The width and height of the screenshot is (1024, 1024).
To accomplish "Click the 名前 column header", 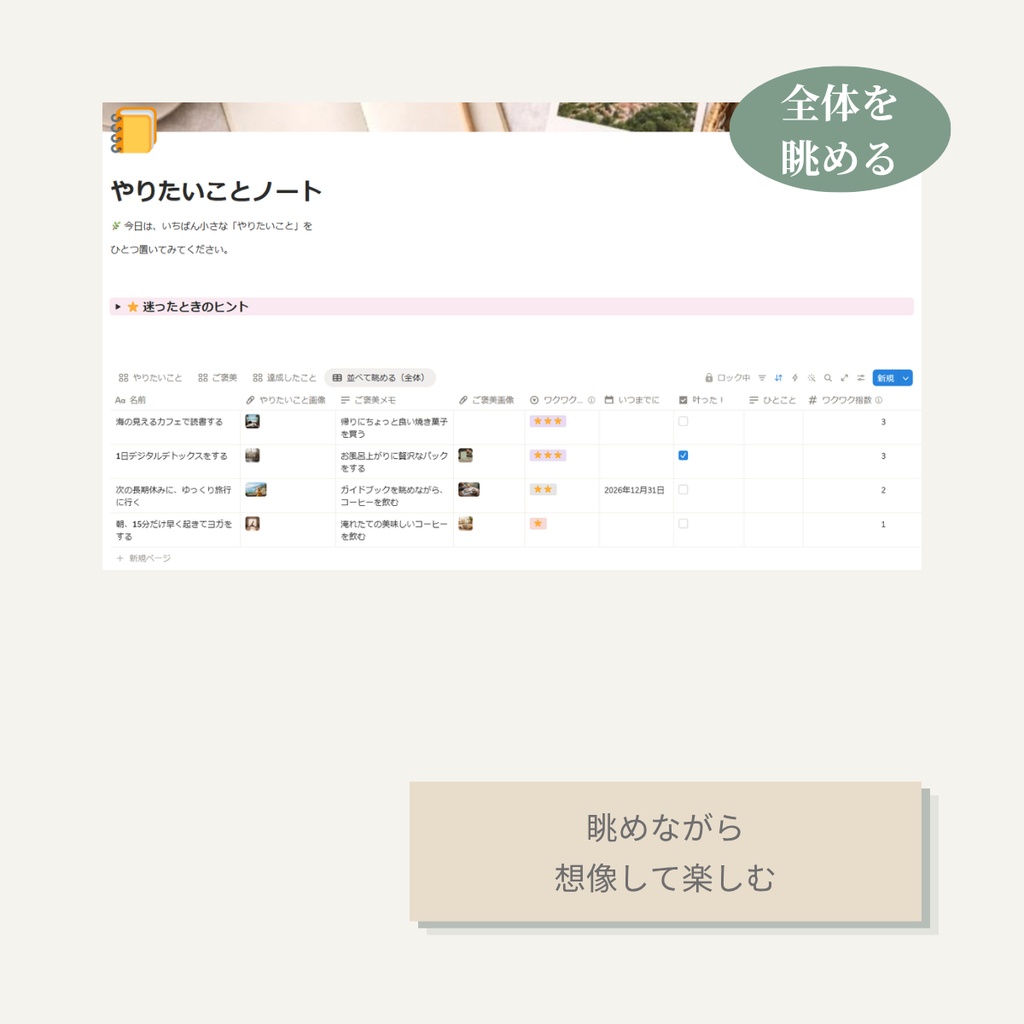I will click(x=131, y=400).
